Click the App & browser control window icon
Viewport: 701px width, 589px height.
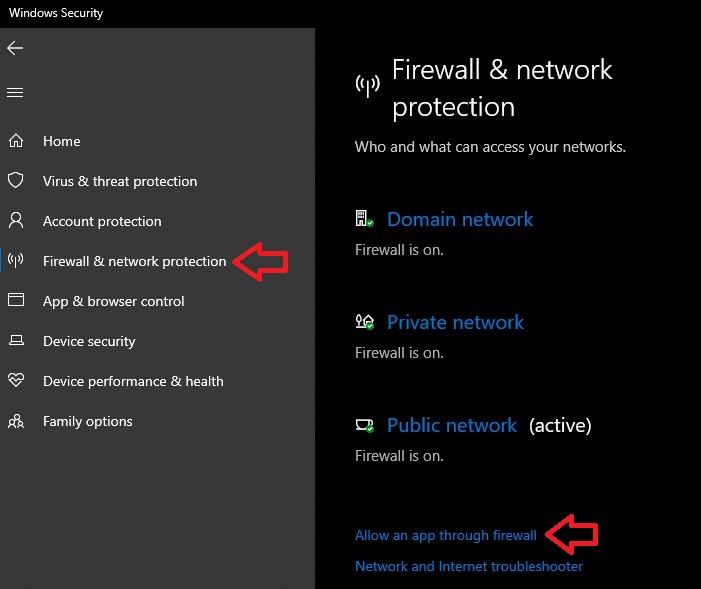pos(16,301)
